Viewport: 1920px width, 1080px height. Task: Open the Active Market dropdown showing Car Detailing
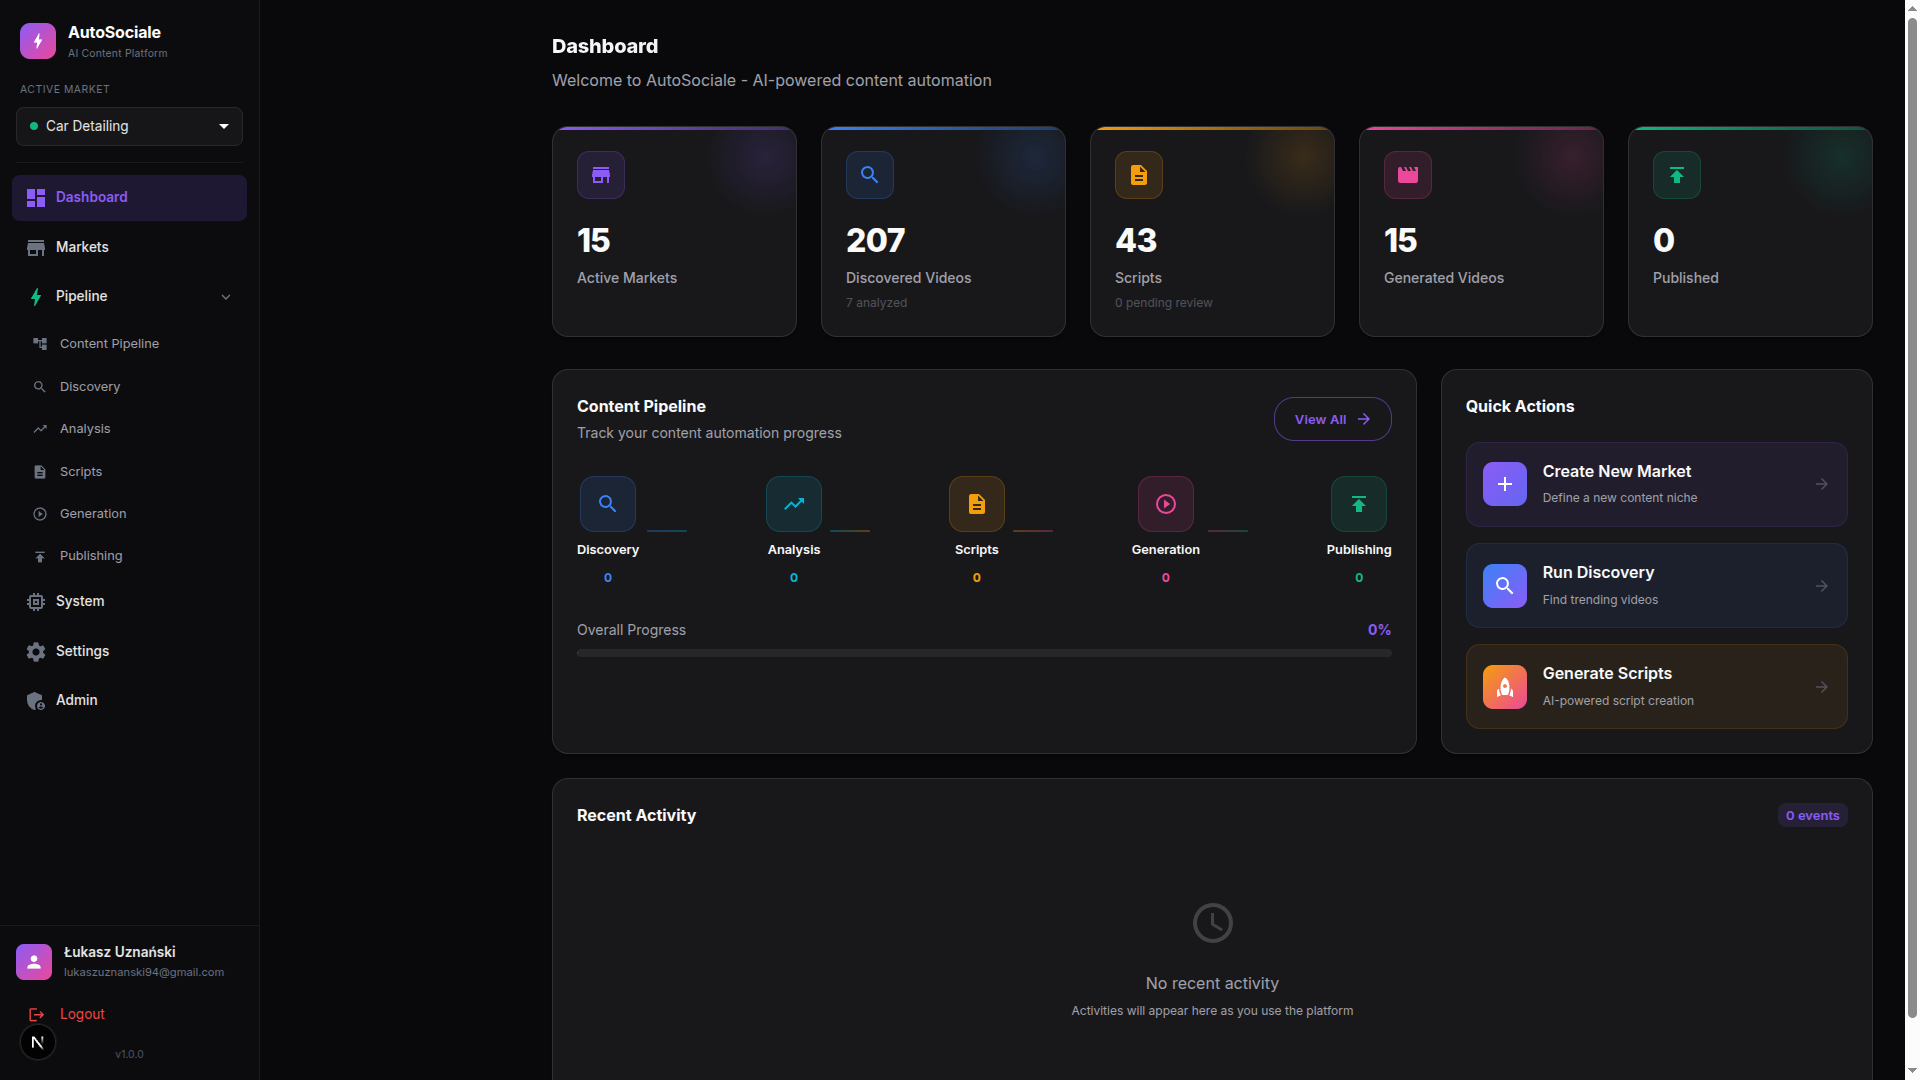point(128,126)
